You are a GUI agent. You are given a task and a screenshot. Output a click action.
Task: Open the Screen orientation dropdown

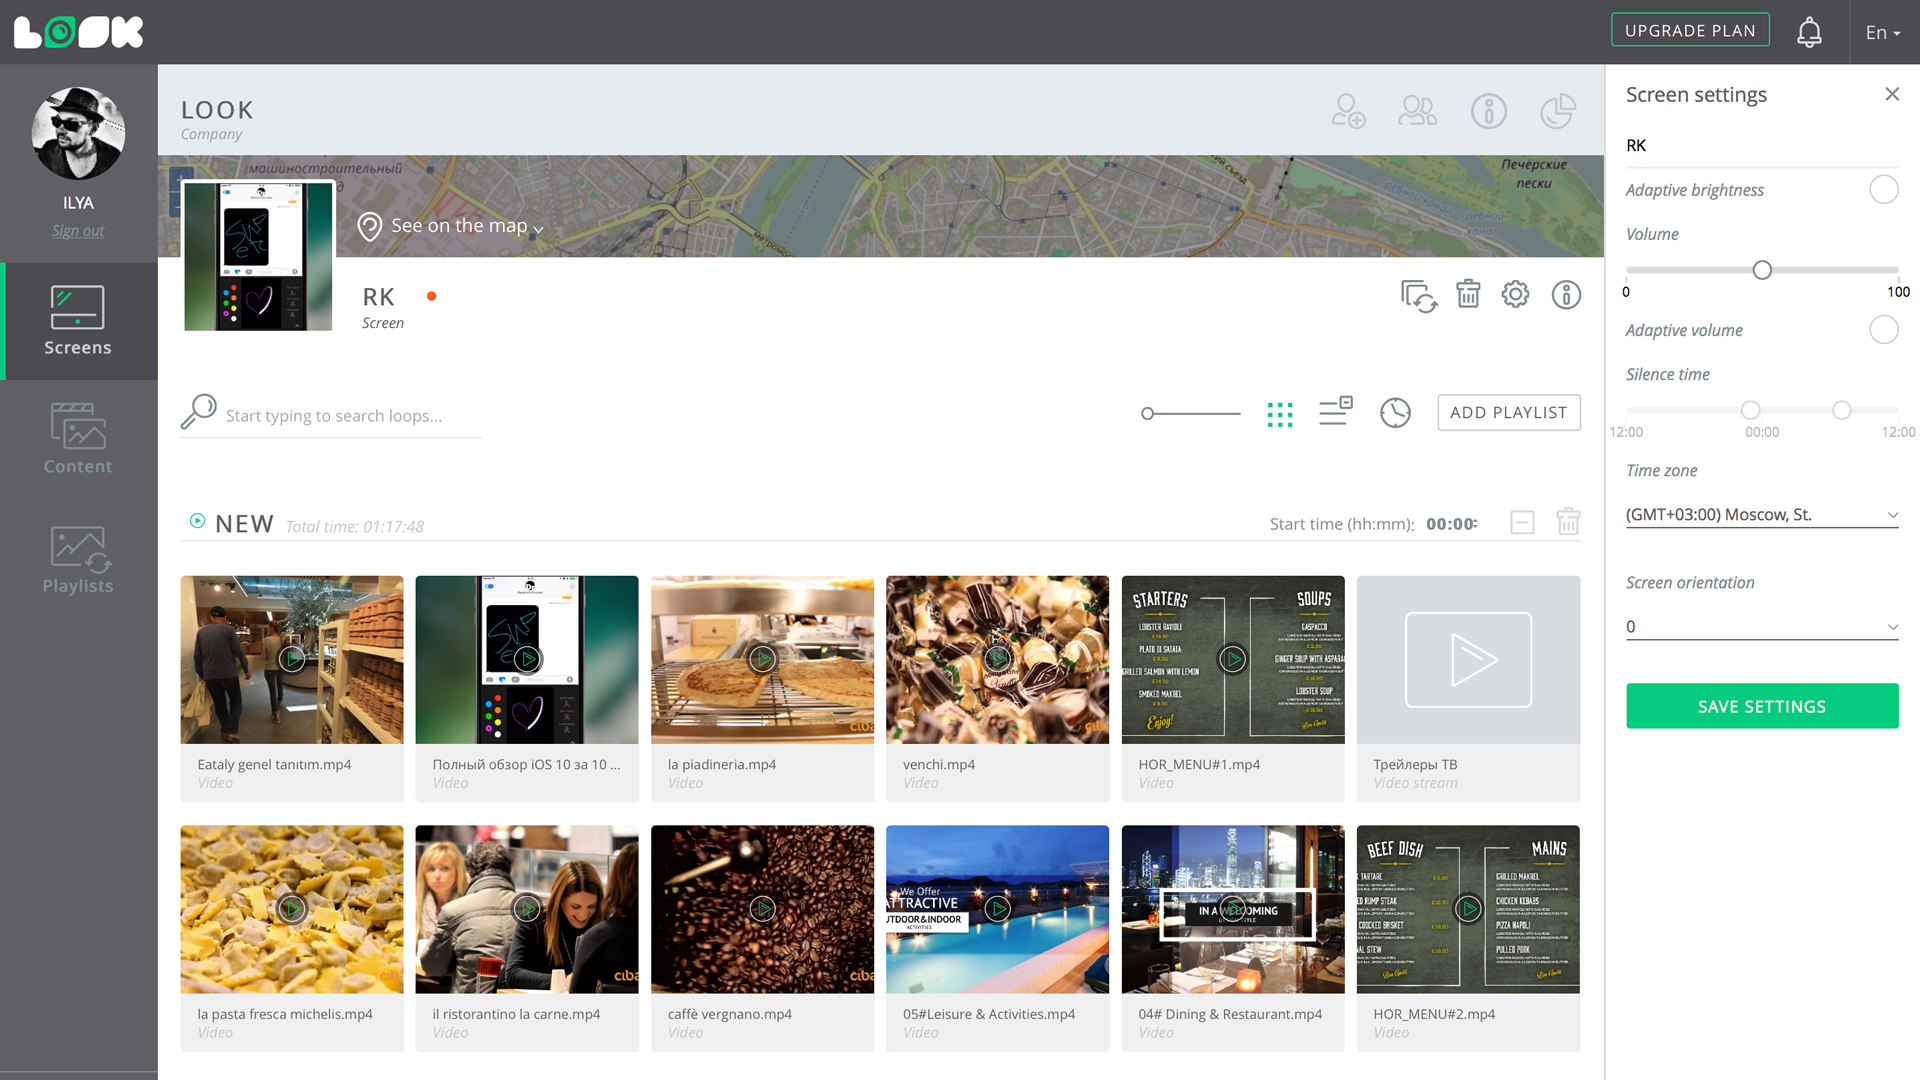point(1761,627)
